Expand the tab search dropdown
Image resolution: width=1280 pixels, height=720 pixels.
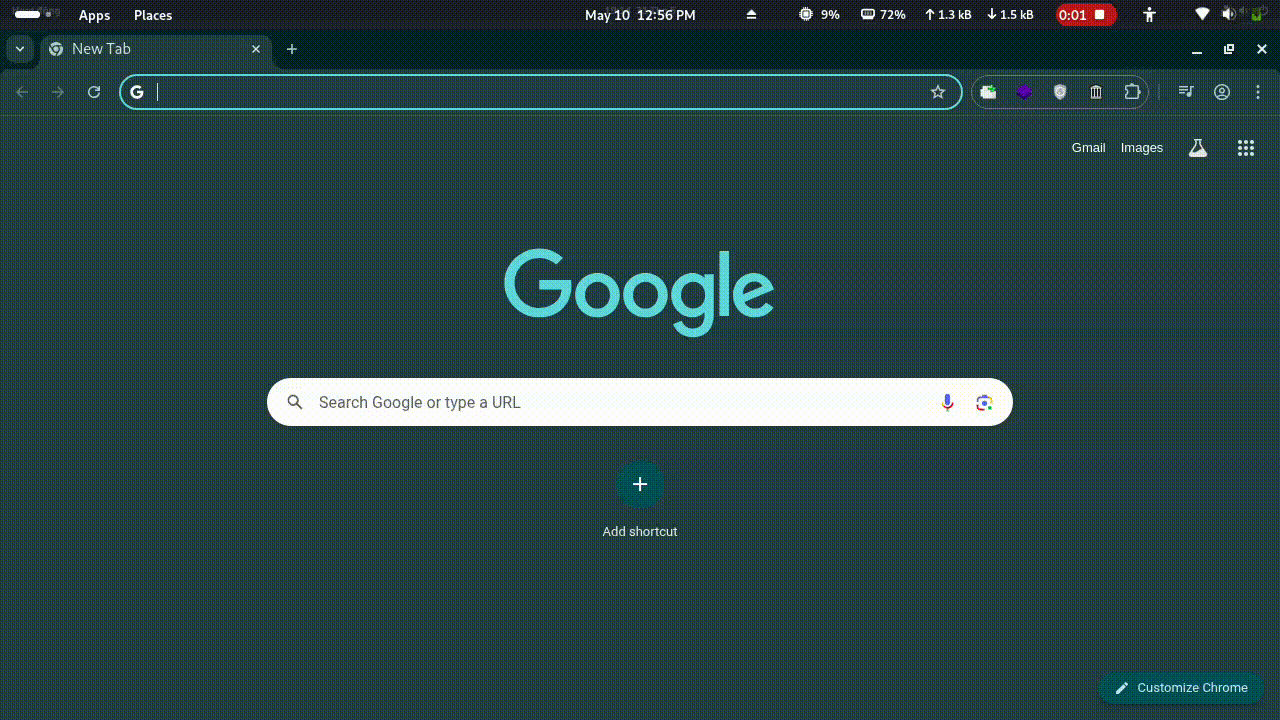coord(19,49)
